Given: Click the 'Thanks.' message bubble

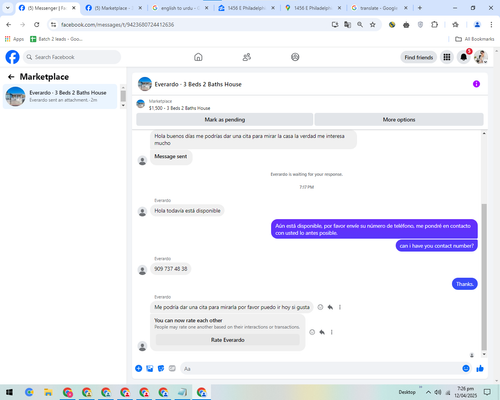Looking at the screenshot, I should coord(465,284).
